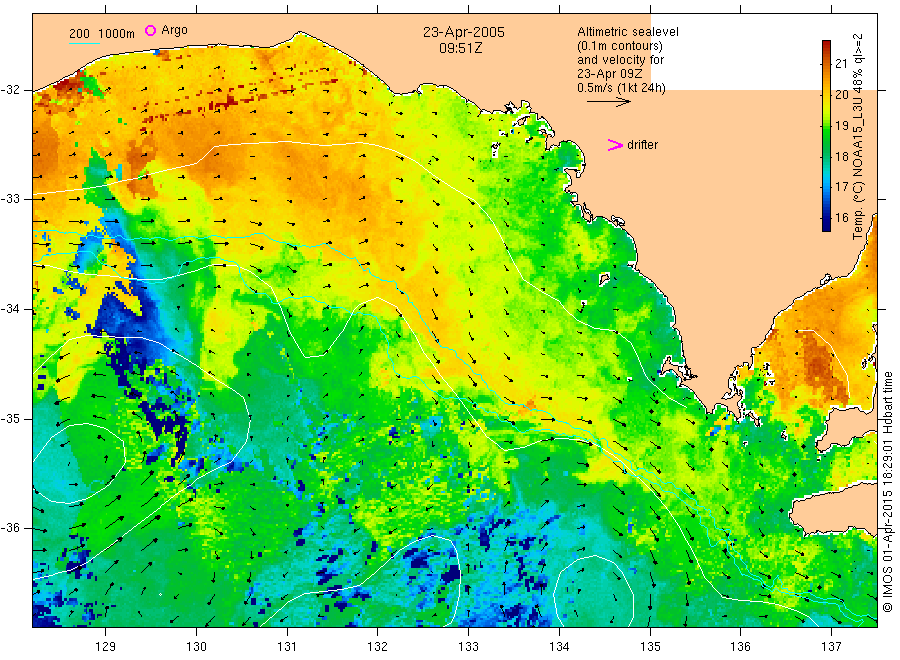Click the magenta Argo circle legend symbol
The image size is (900, 660).
click(150, 30)
